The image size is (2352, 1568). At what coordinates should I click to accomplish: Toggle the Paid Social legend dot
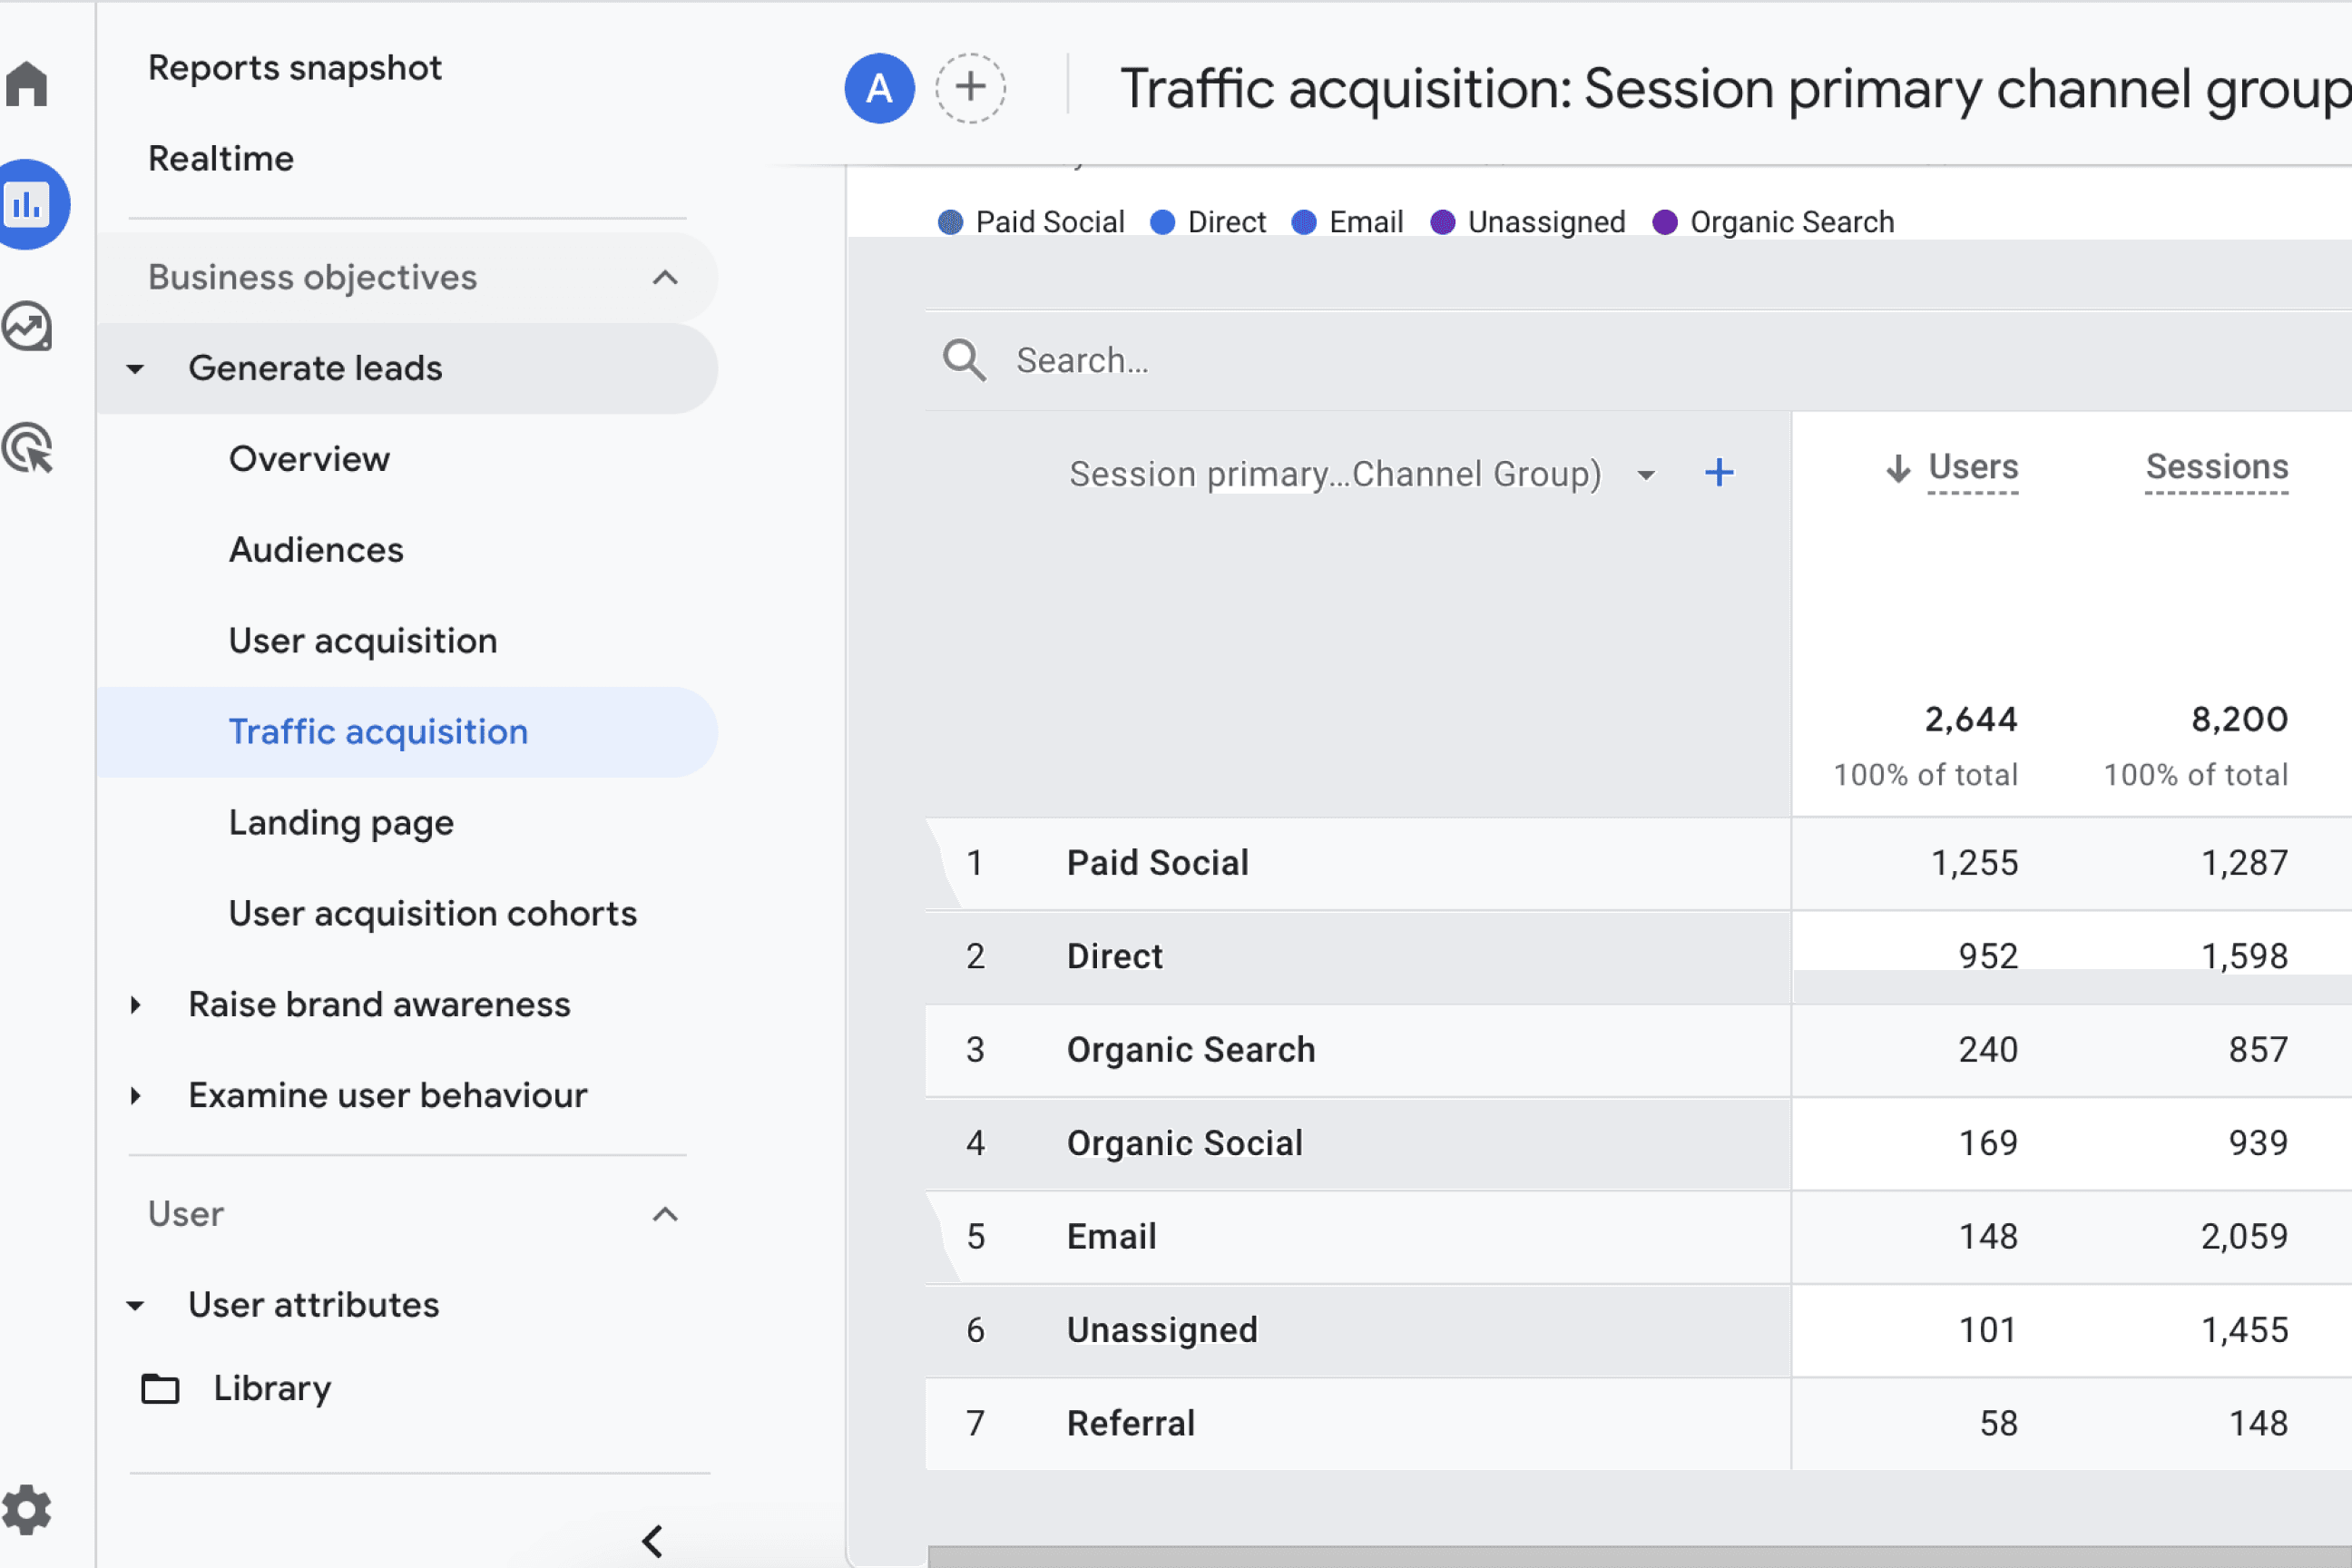tap(950, 222)
